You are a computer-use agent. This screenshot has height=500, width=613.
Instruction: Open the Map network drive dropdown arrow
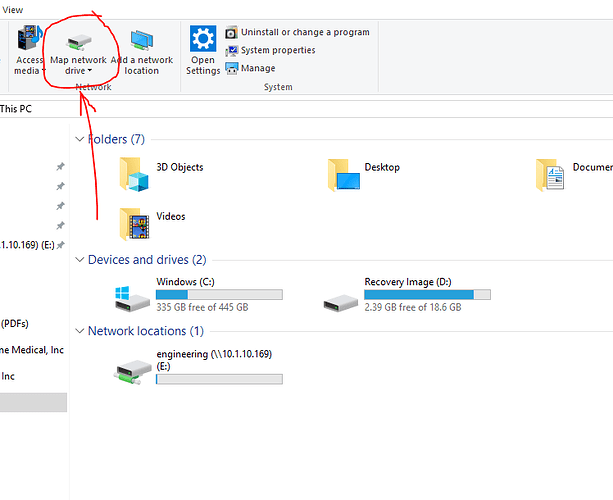(x=90, y=71)
